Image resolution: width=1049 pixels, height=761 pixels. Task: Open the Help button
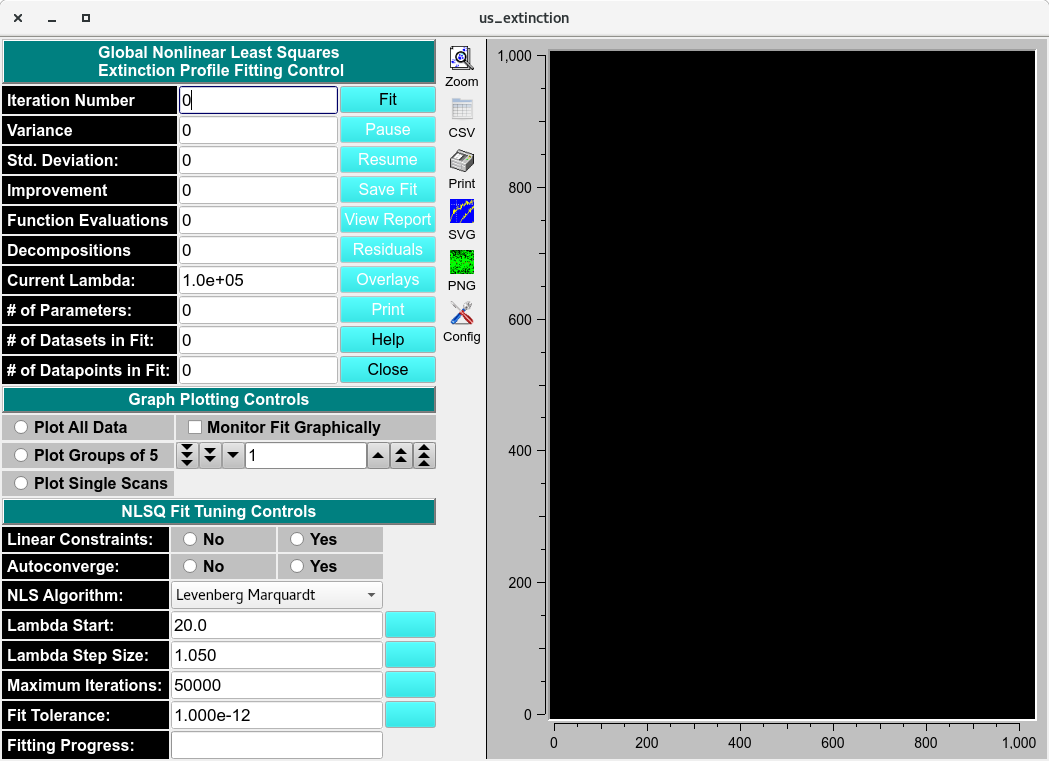387,339
